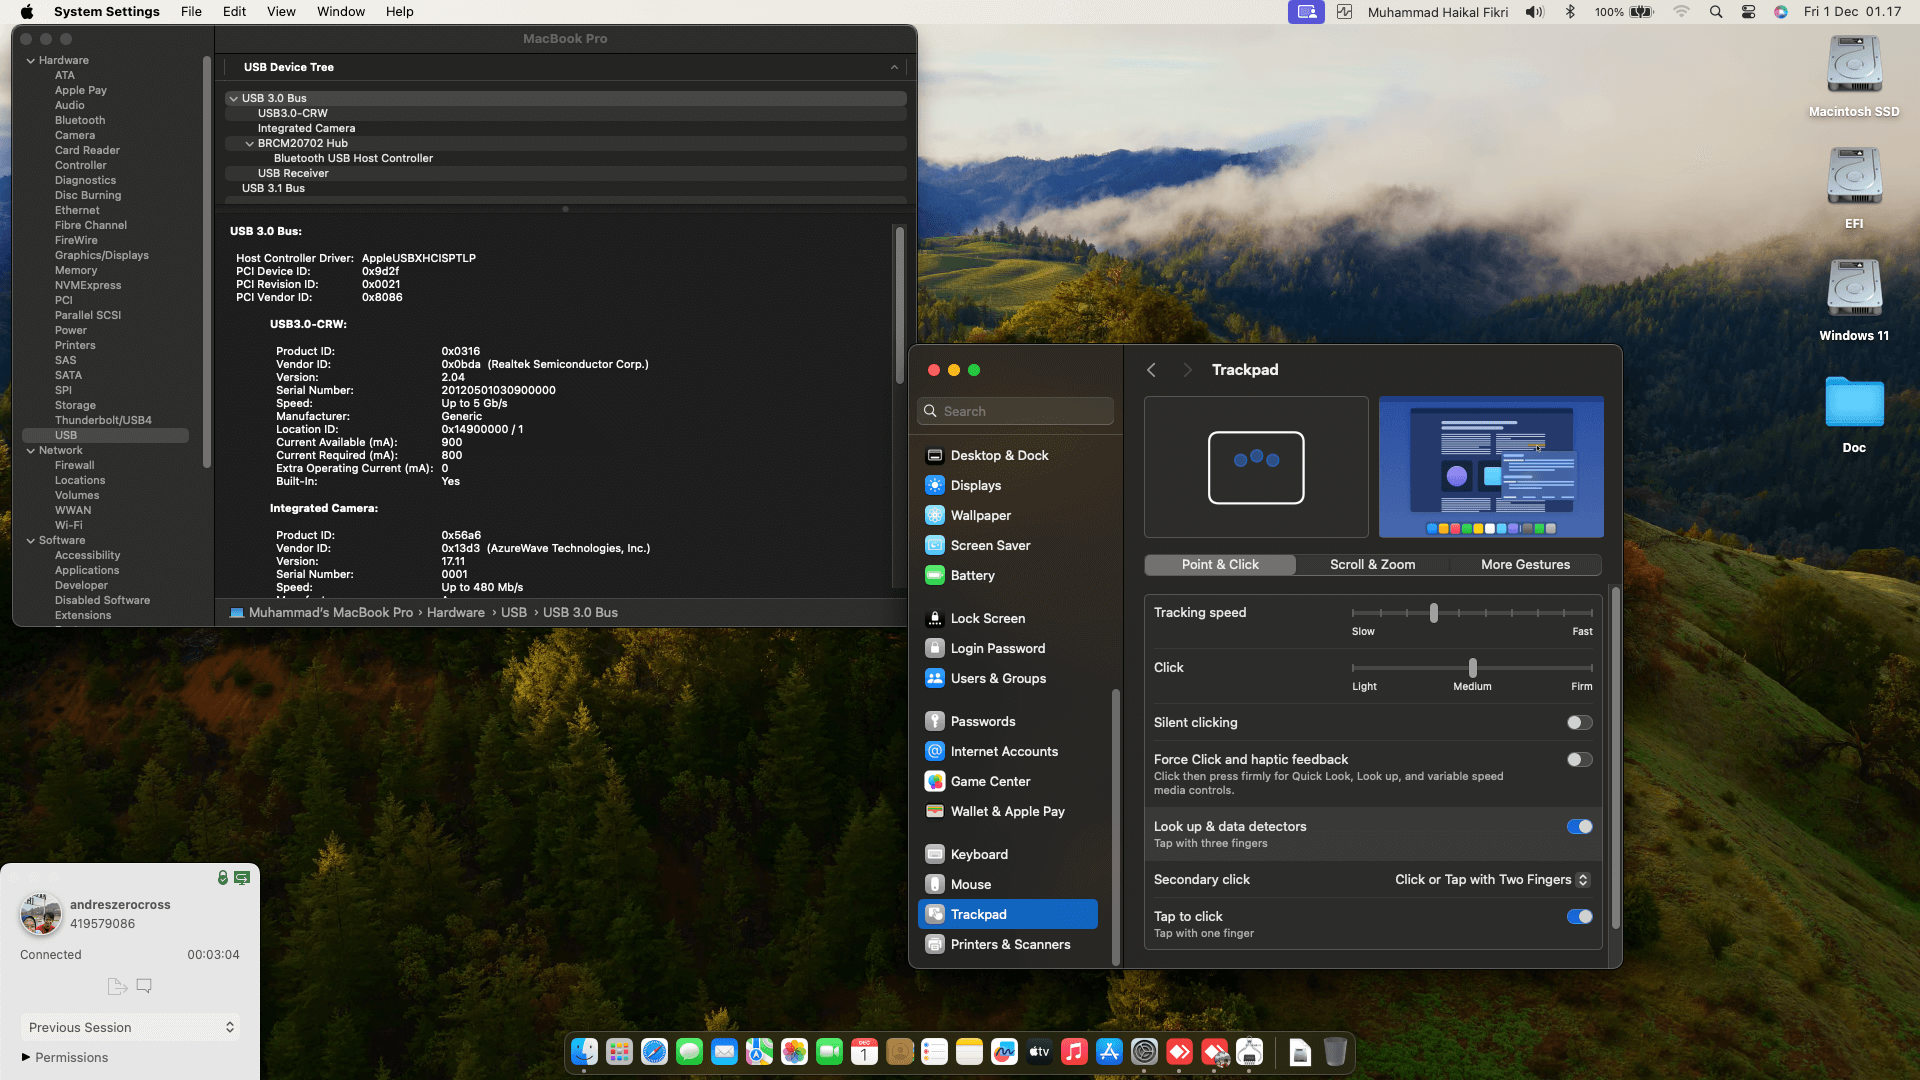Launch Safari from the dock
The image size is (1920, 1080).
(x=654, y=1051)
